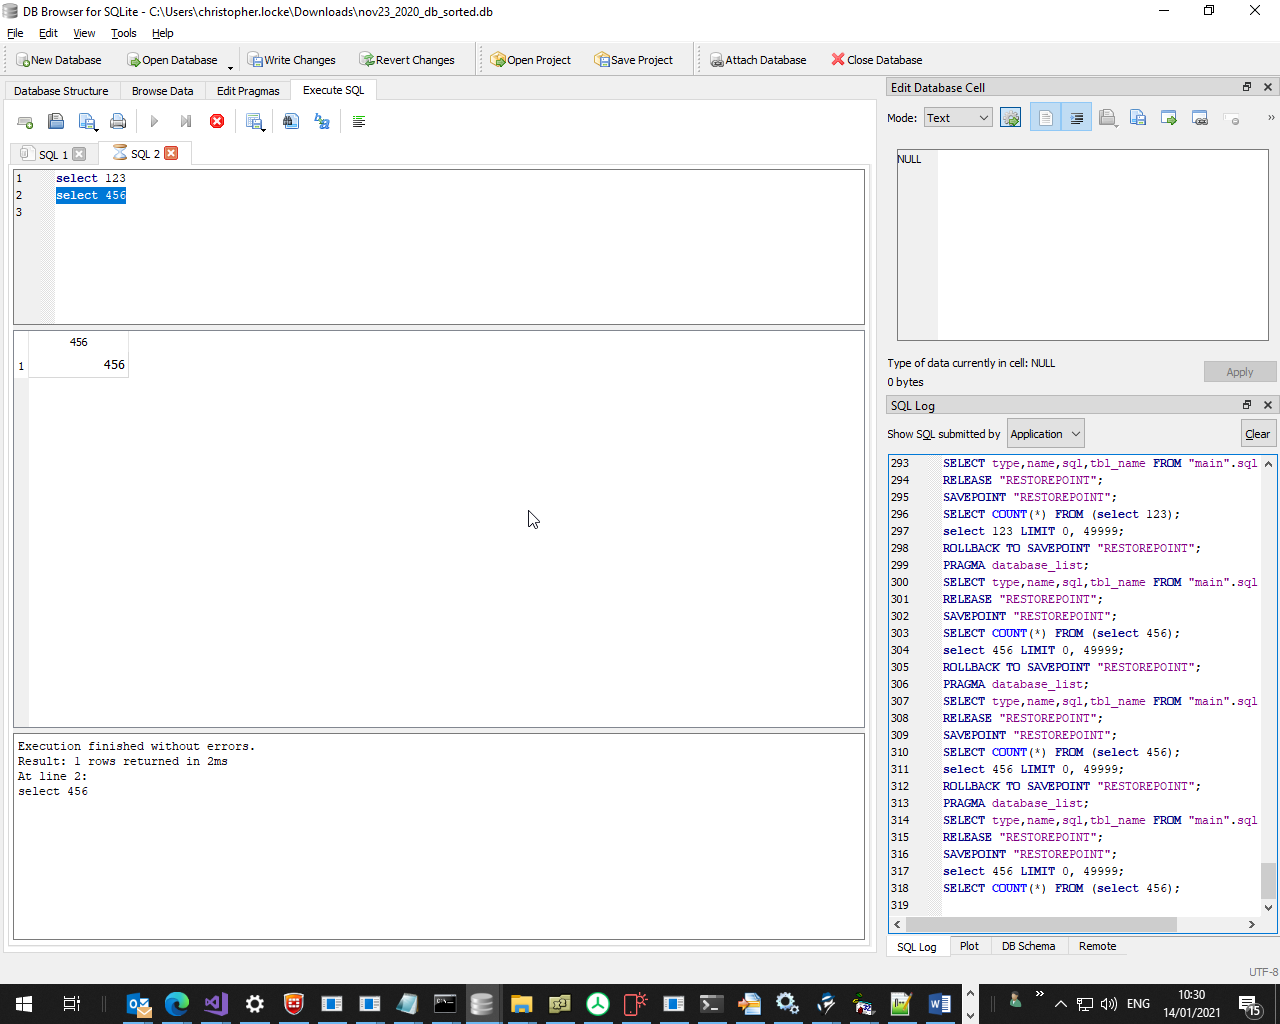Switch to the Browse Data tab
The height and width of the screenshot is (1024, 1280).
tap(162, 90)
